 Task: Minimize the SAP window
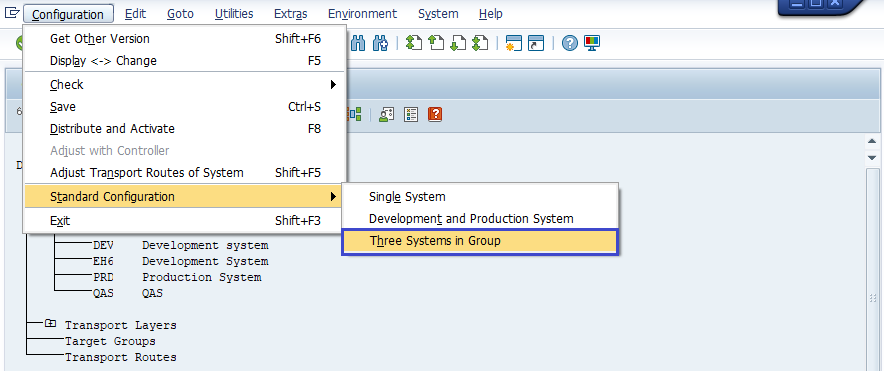(797, 3)
